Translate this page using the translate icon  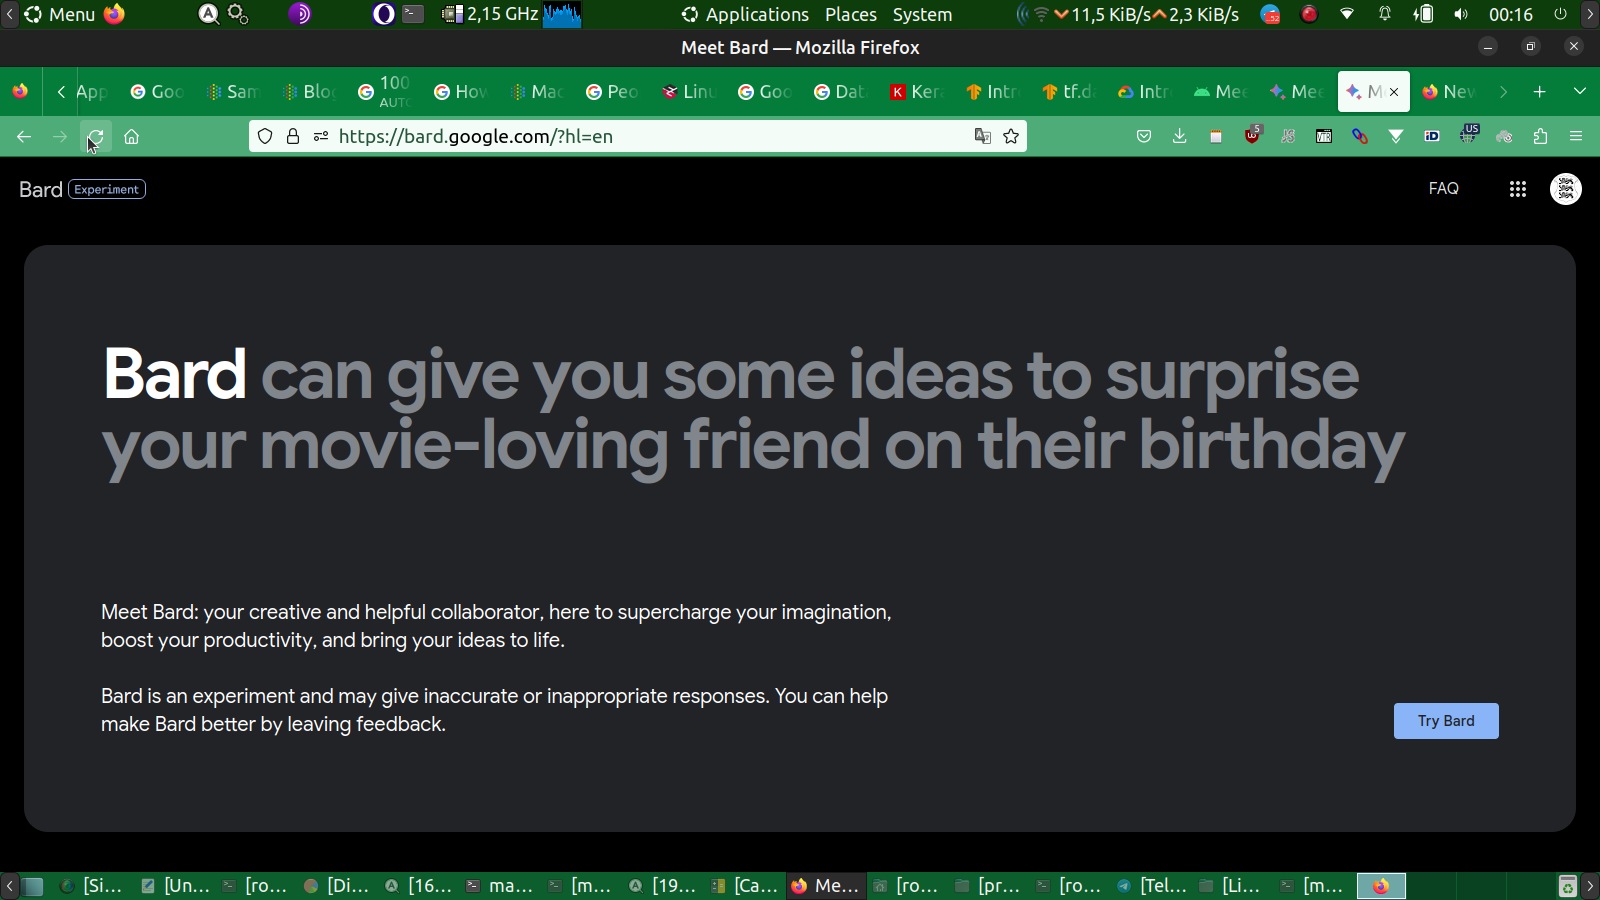click(983, 137)
